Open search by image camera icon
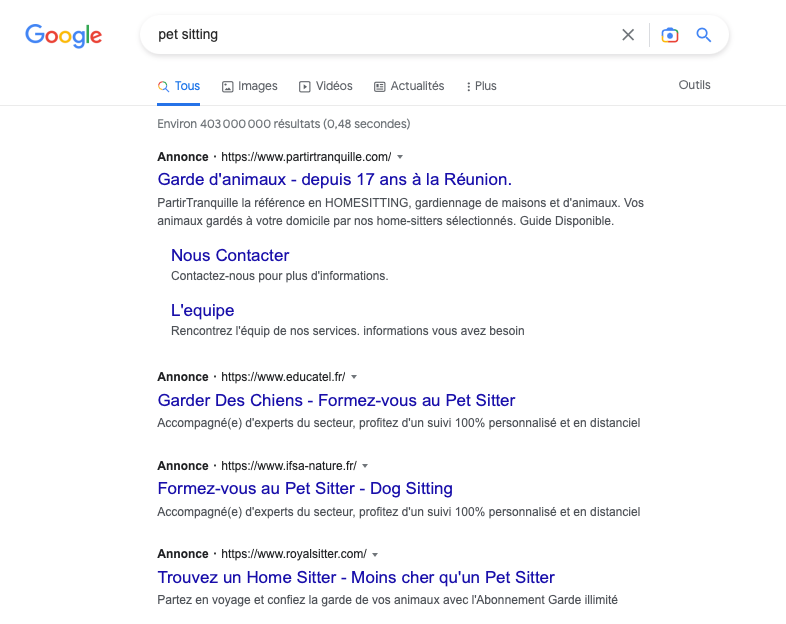The width and height of the screenshot is (786, 624). [x=670, y=35]
